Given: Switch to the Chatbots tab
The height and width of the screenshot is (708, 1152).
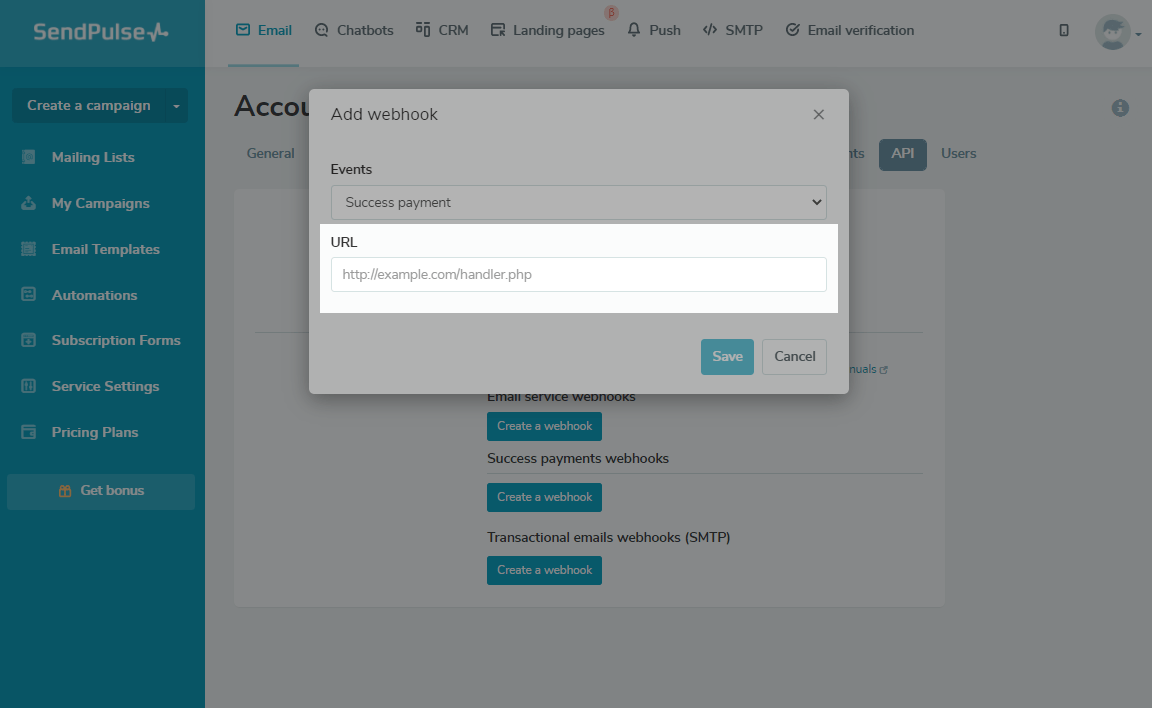Looking at the screenshot, I should point(354,30).
